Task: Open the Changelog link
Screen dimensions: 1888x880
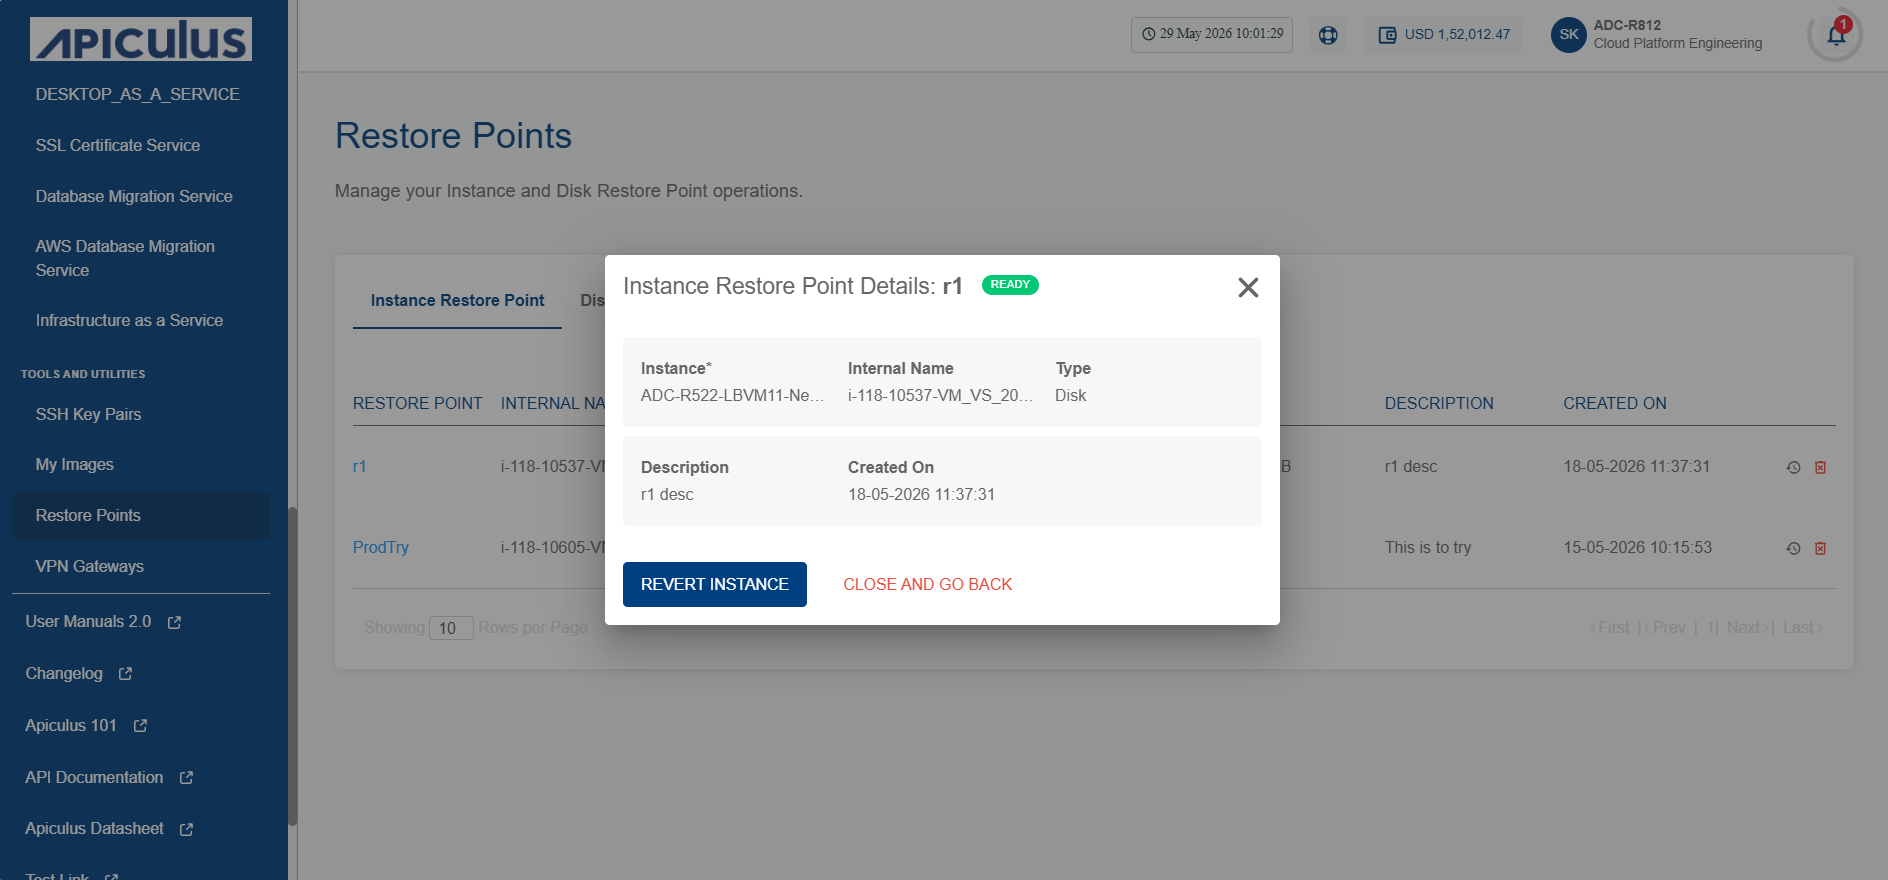Action: tap(64, 673)
